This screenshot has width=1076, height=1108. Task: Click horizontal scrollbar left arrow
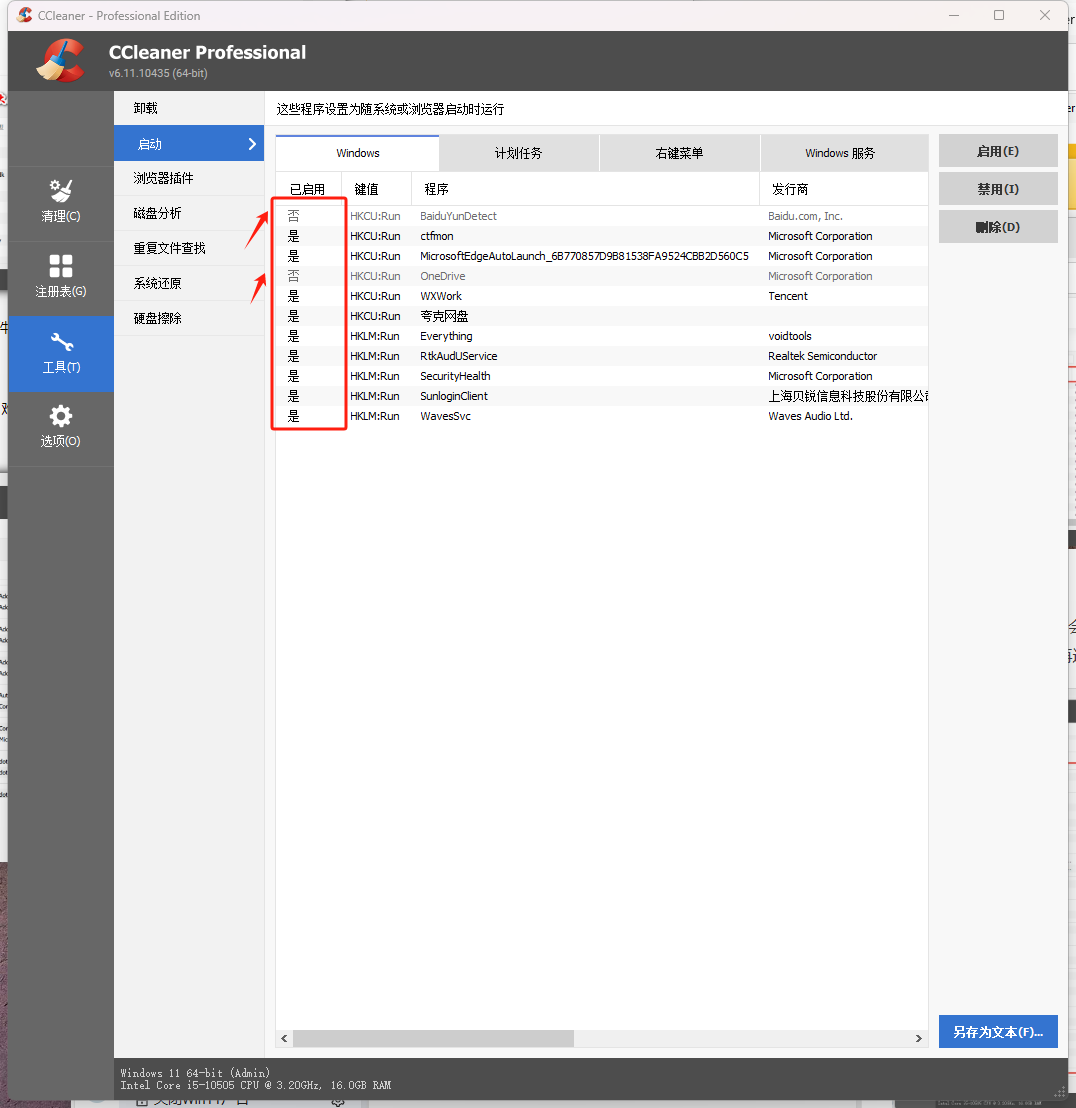coord(284,1038)
